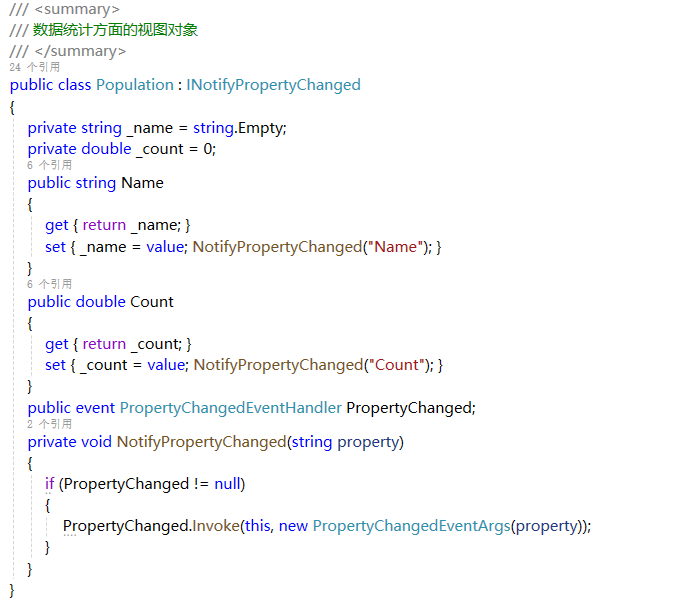
Task: Click "INotifyPropertyChanged" in the class declaration
Action: tap(273, 85)
